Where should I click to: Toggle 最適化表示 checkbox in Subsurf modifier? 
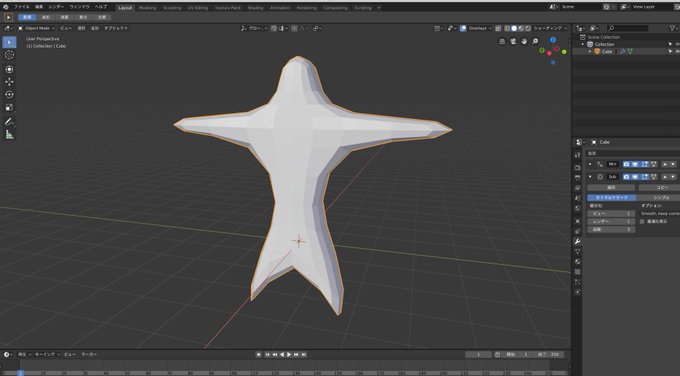click(x=642, y=222)
